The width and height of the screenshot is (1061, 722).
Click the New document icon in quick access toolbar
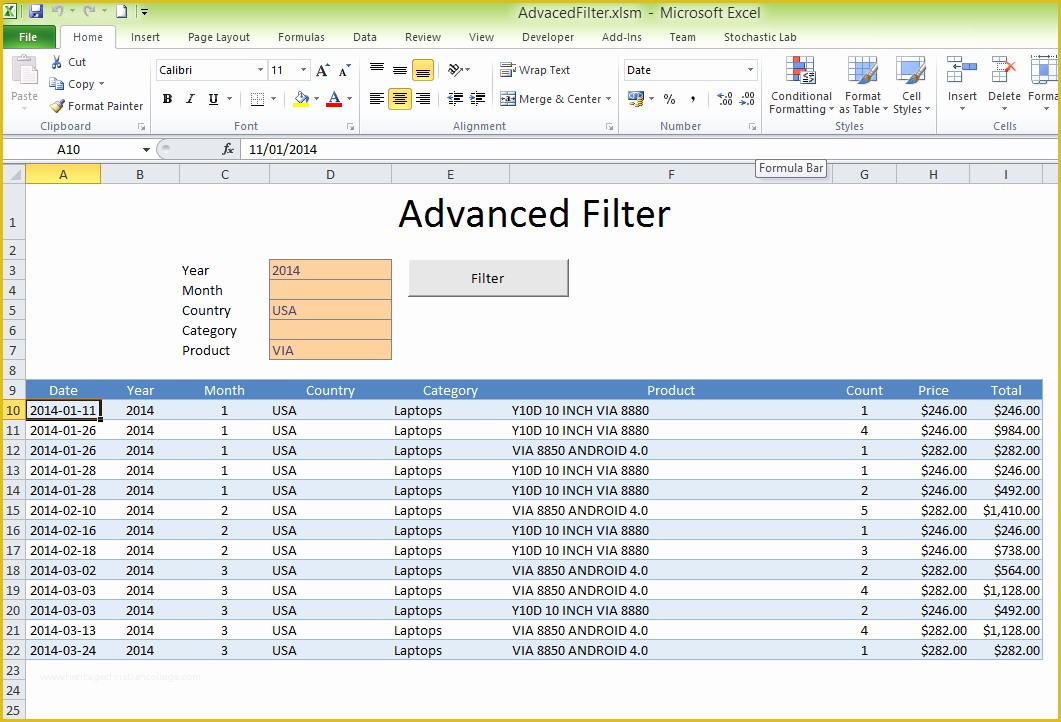coord(121,12)
